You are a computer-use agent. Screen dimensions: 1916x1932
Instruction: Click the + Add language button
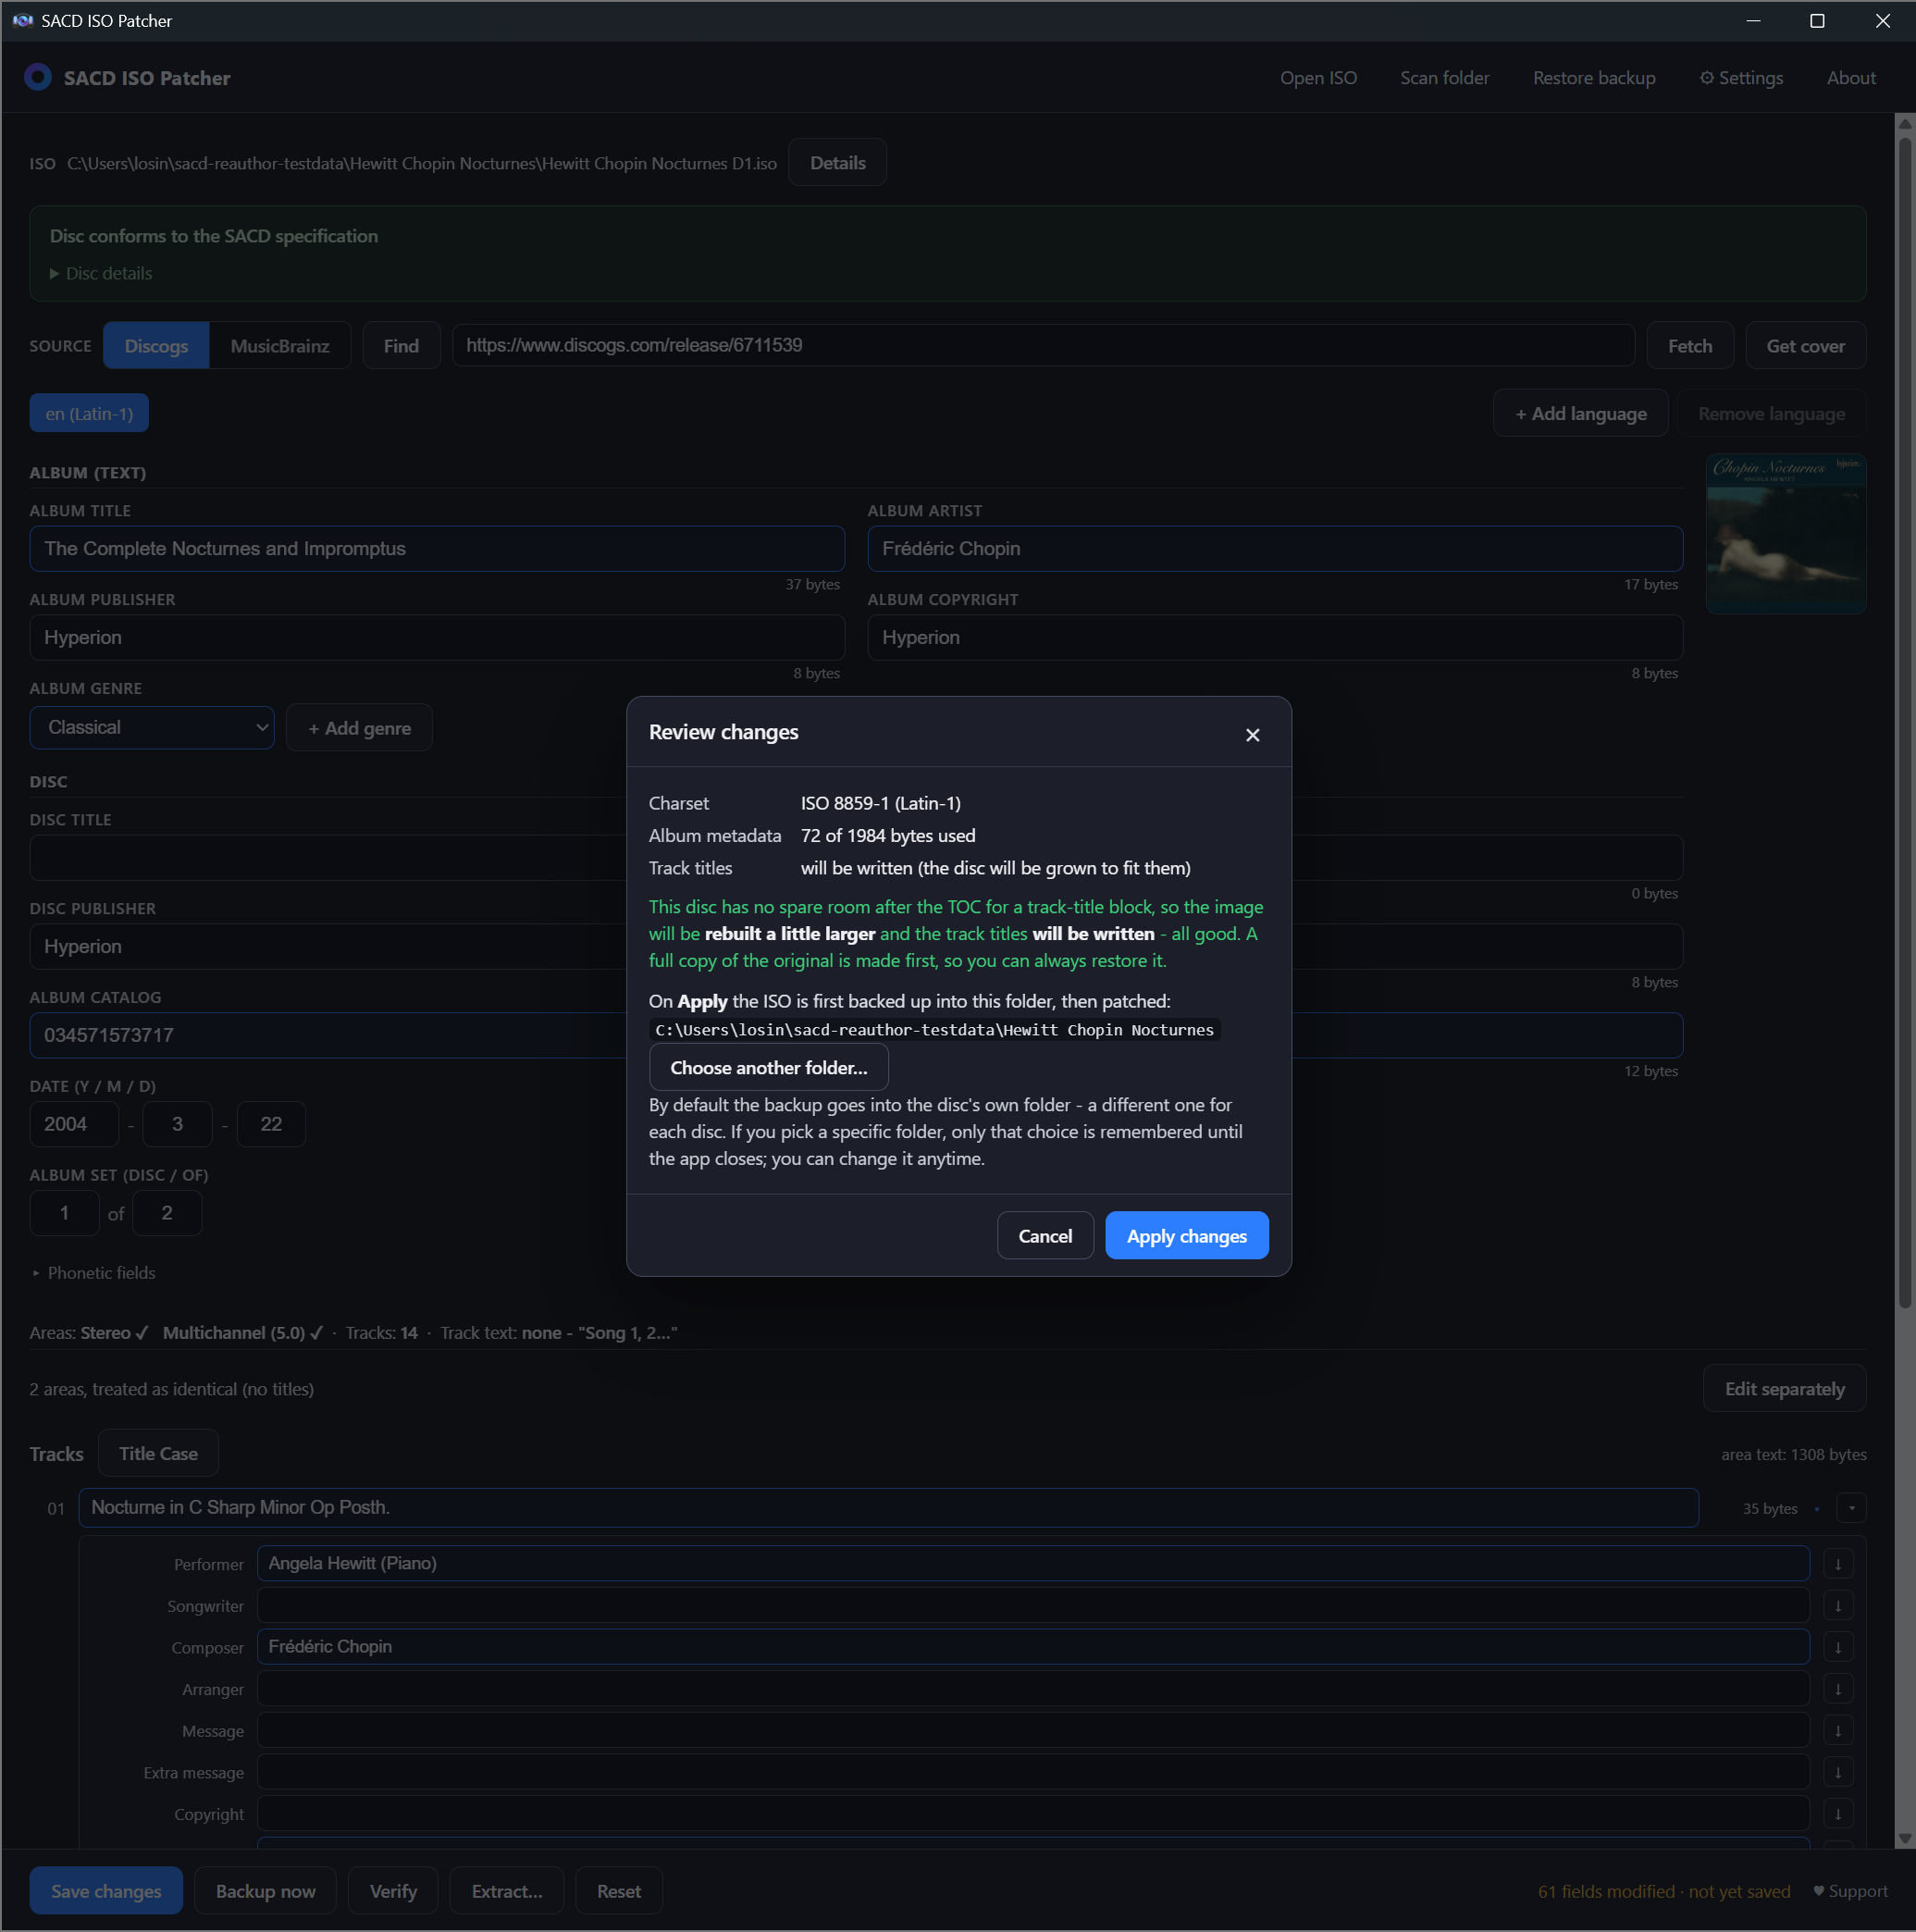[x=1580, y=413]
